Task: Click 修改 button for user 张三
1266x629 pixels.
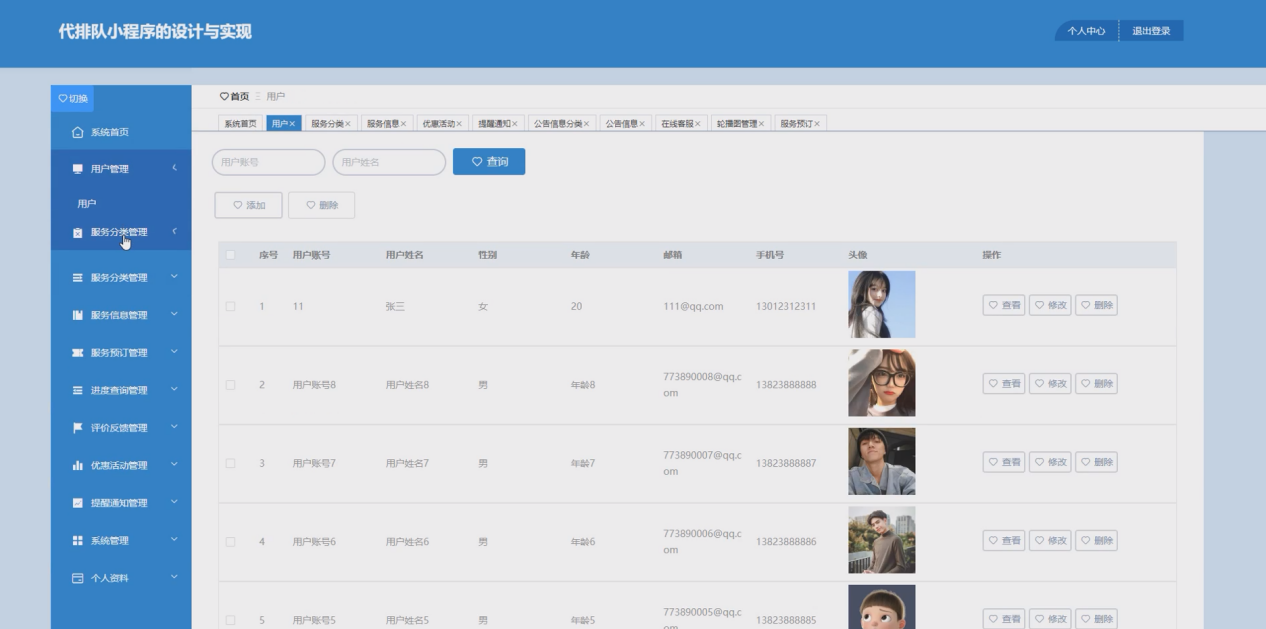Action: pyautogui.click(x=1050, y=305)
